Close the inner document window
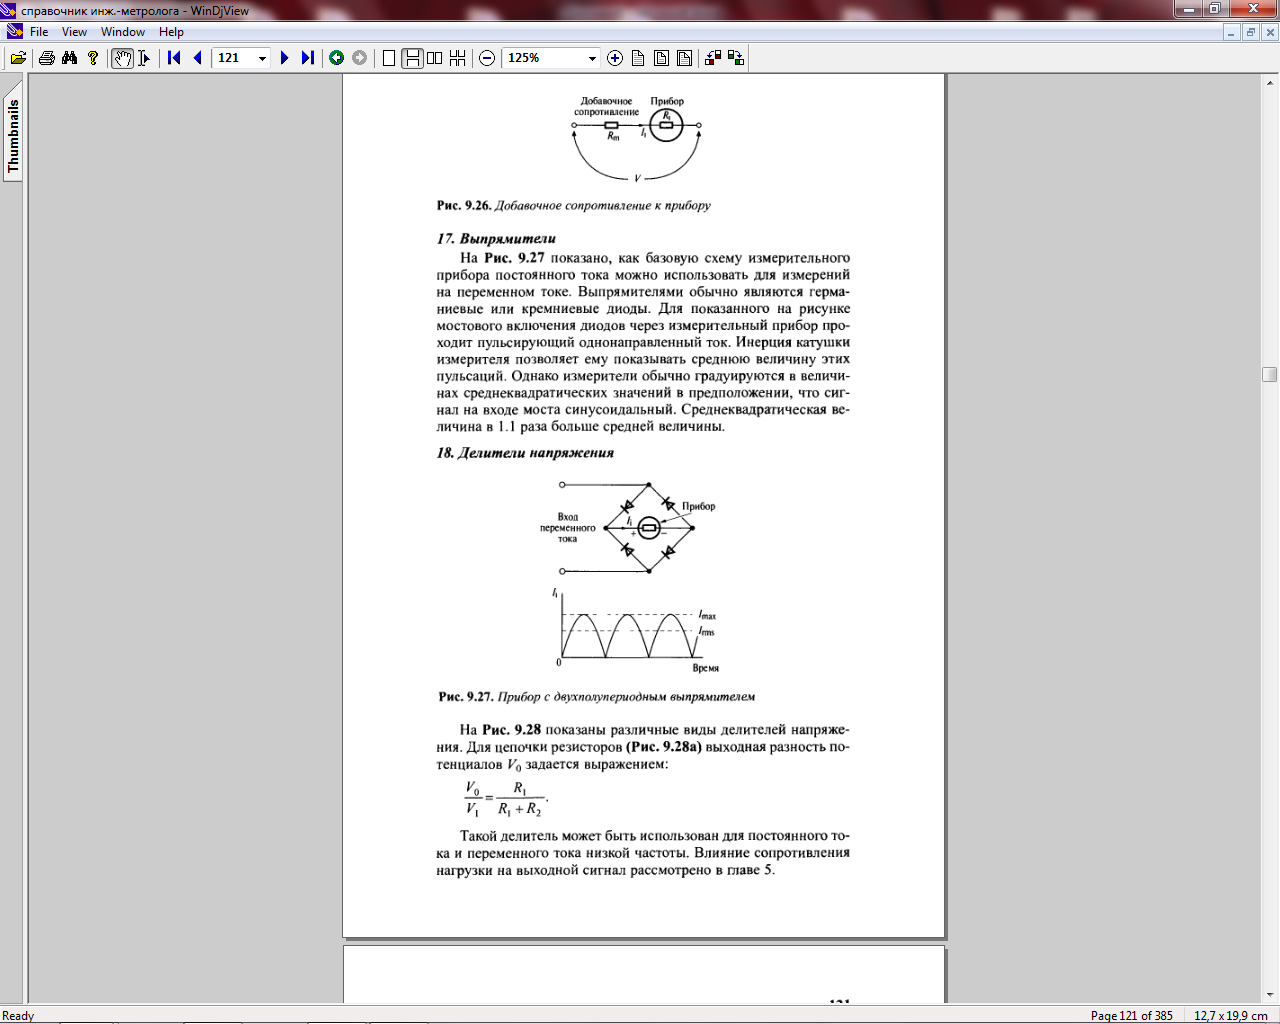This screenshot has height=1024, width=1280. pos(1270,32)
